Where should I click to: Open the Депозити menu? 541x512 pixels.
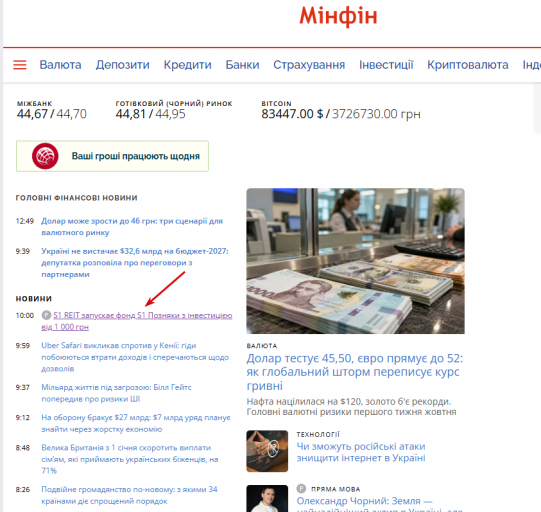pyautogui.click(x=122, y=65)
